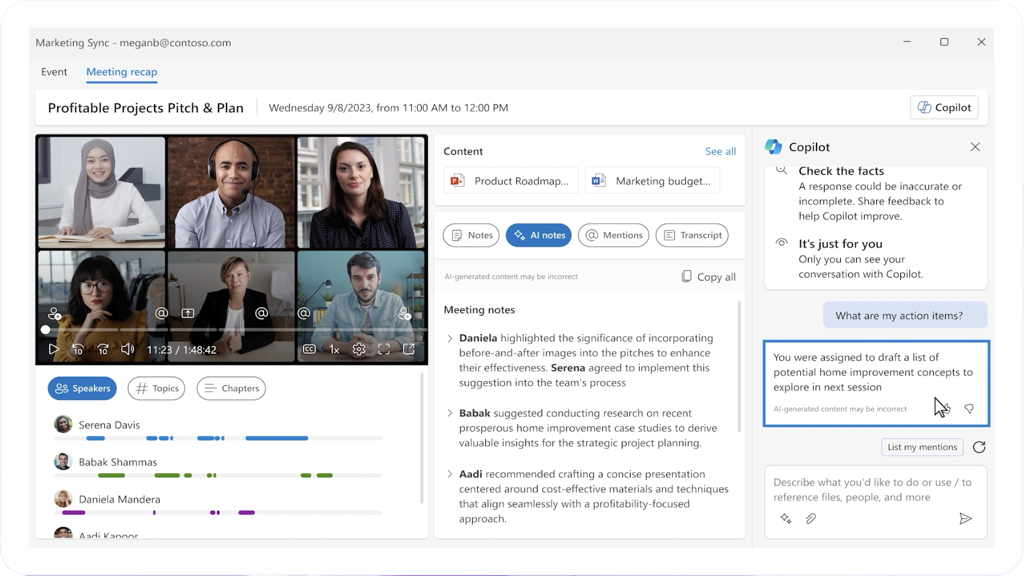This screenshot has height=576, width=1024.
Task: Show the Speakers view
Action: click(x=82, y=388)
